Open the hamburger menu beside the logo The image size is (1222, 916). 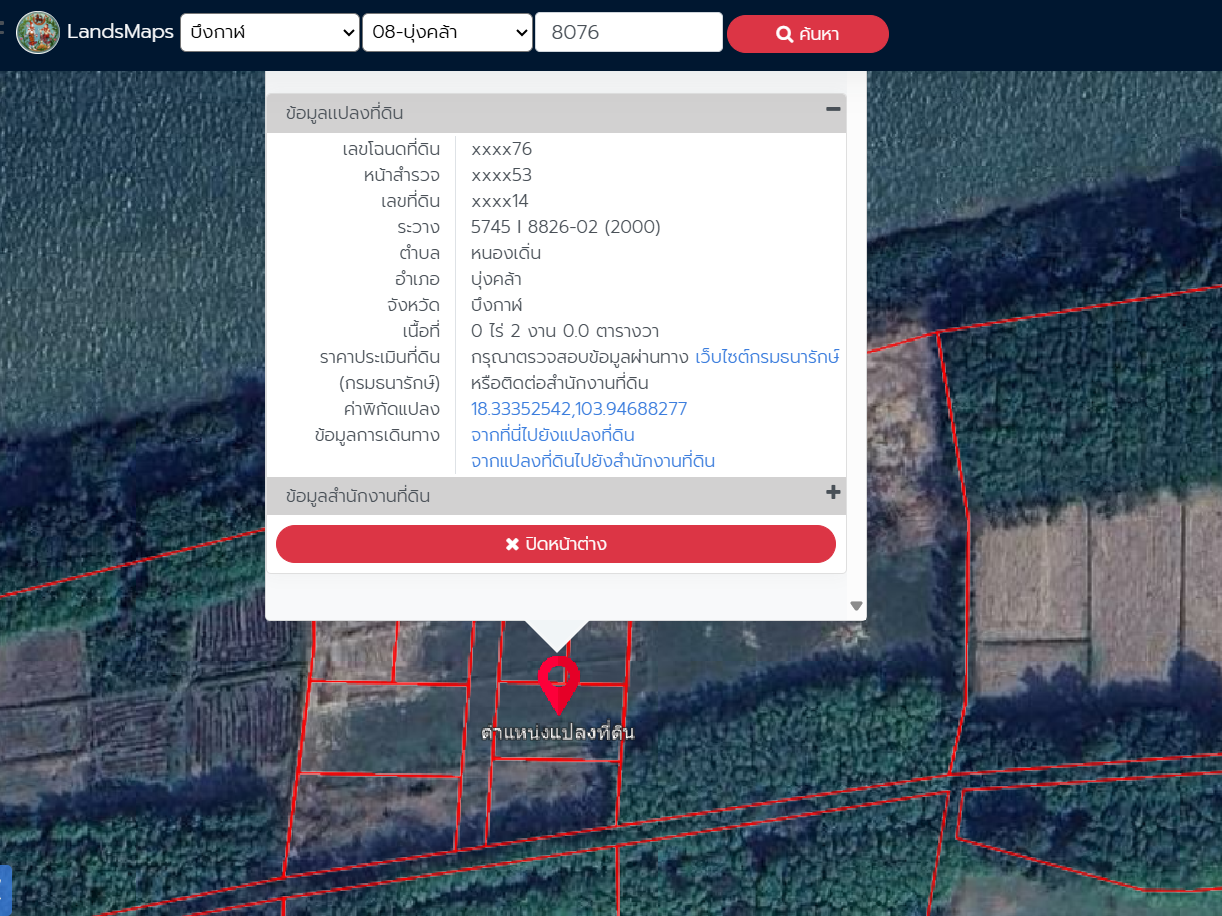click(3, 28)
